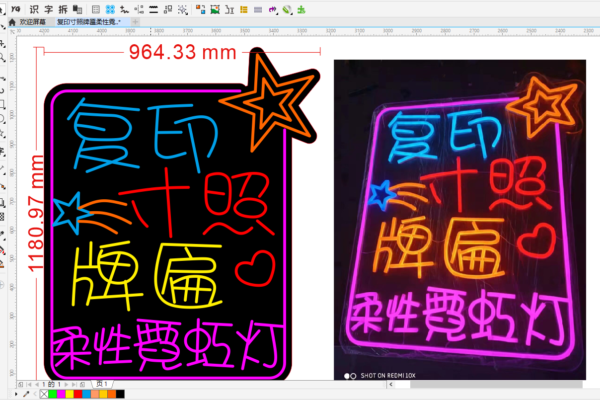Choose the magenta swatch
Screen dimensions: 600x400
61,394
